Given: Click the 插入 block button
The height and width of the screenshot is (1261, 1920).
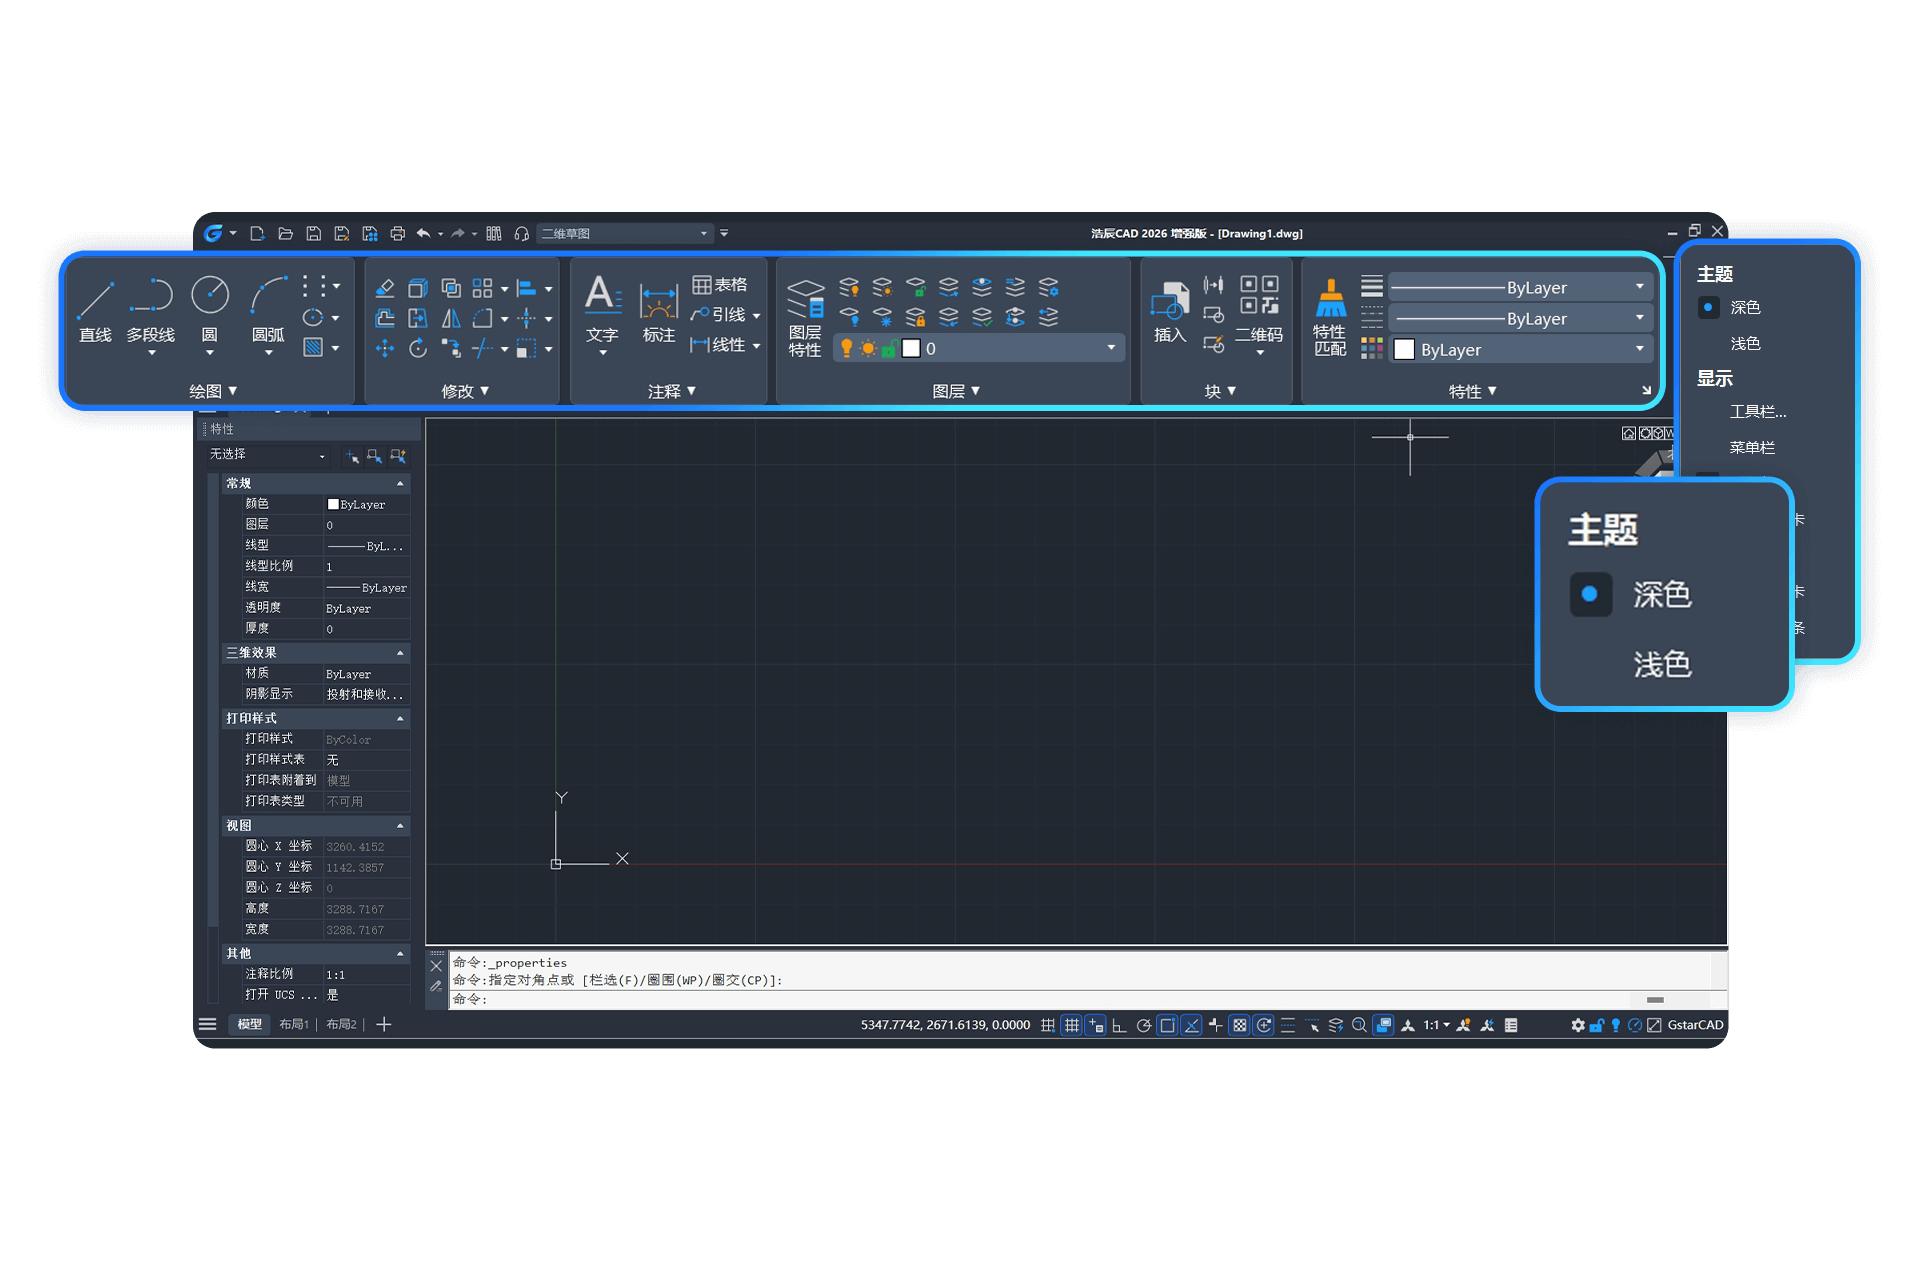Looking at the screenshot, I should point(1169,311).
